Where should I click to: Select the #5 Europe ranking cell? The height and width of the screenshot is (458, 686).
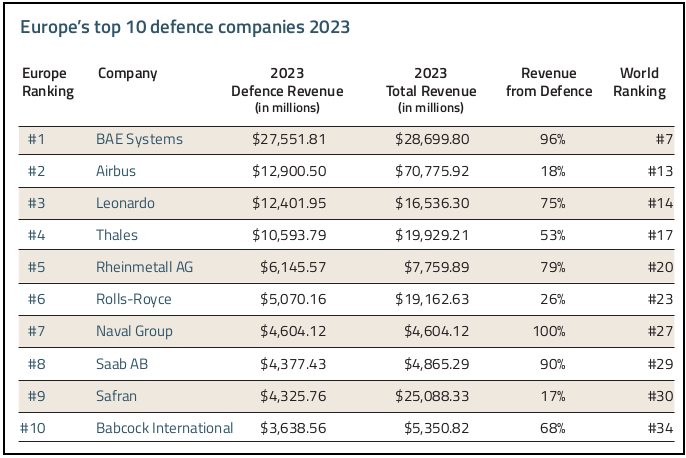coord(36,267)
